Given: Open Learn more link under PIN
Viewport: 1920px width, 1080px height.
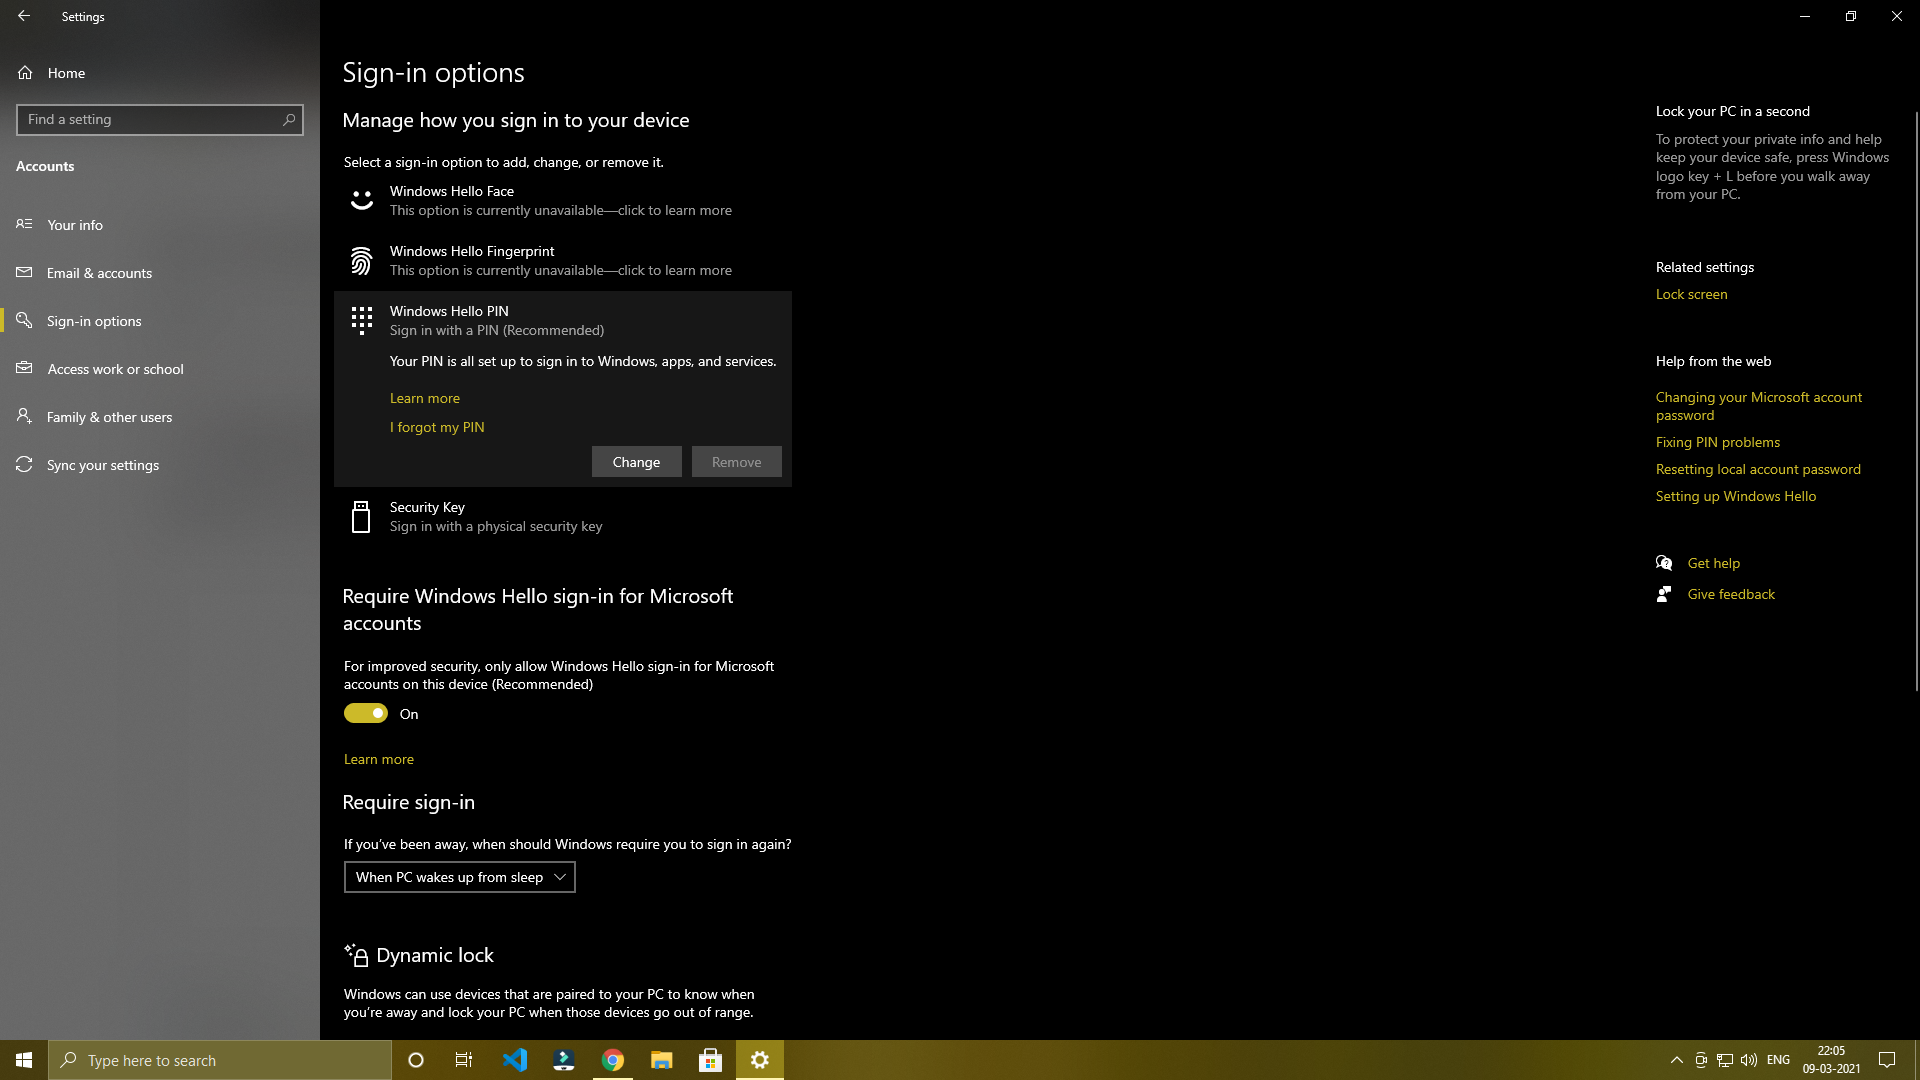Looking at the screenshot, I should pos(425,398).
